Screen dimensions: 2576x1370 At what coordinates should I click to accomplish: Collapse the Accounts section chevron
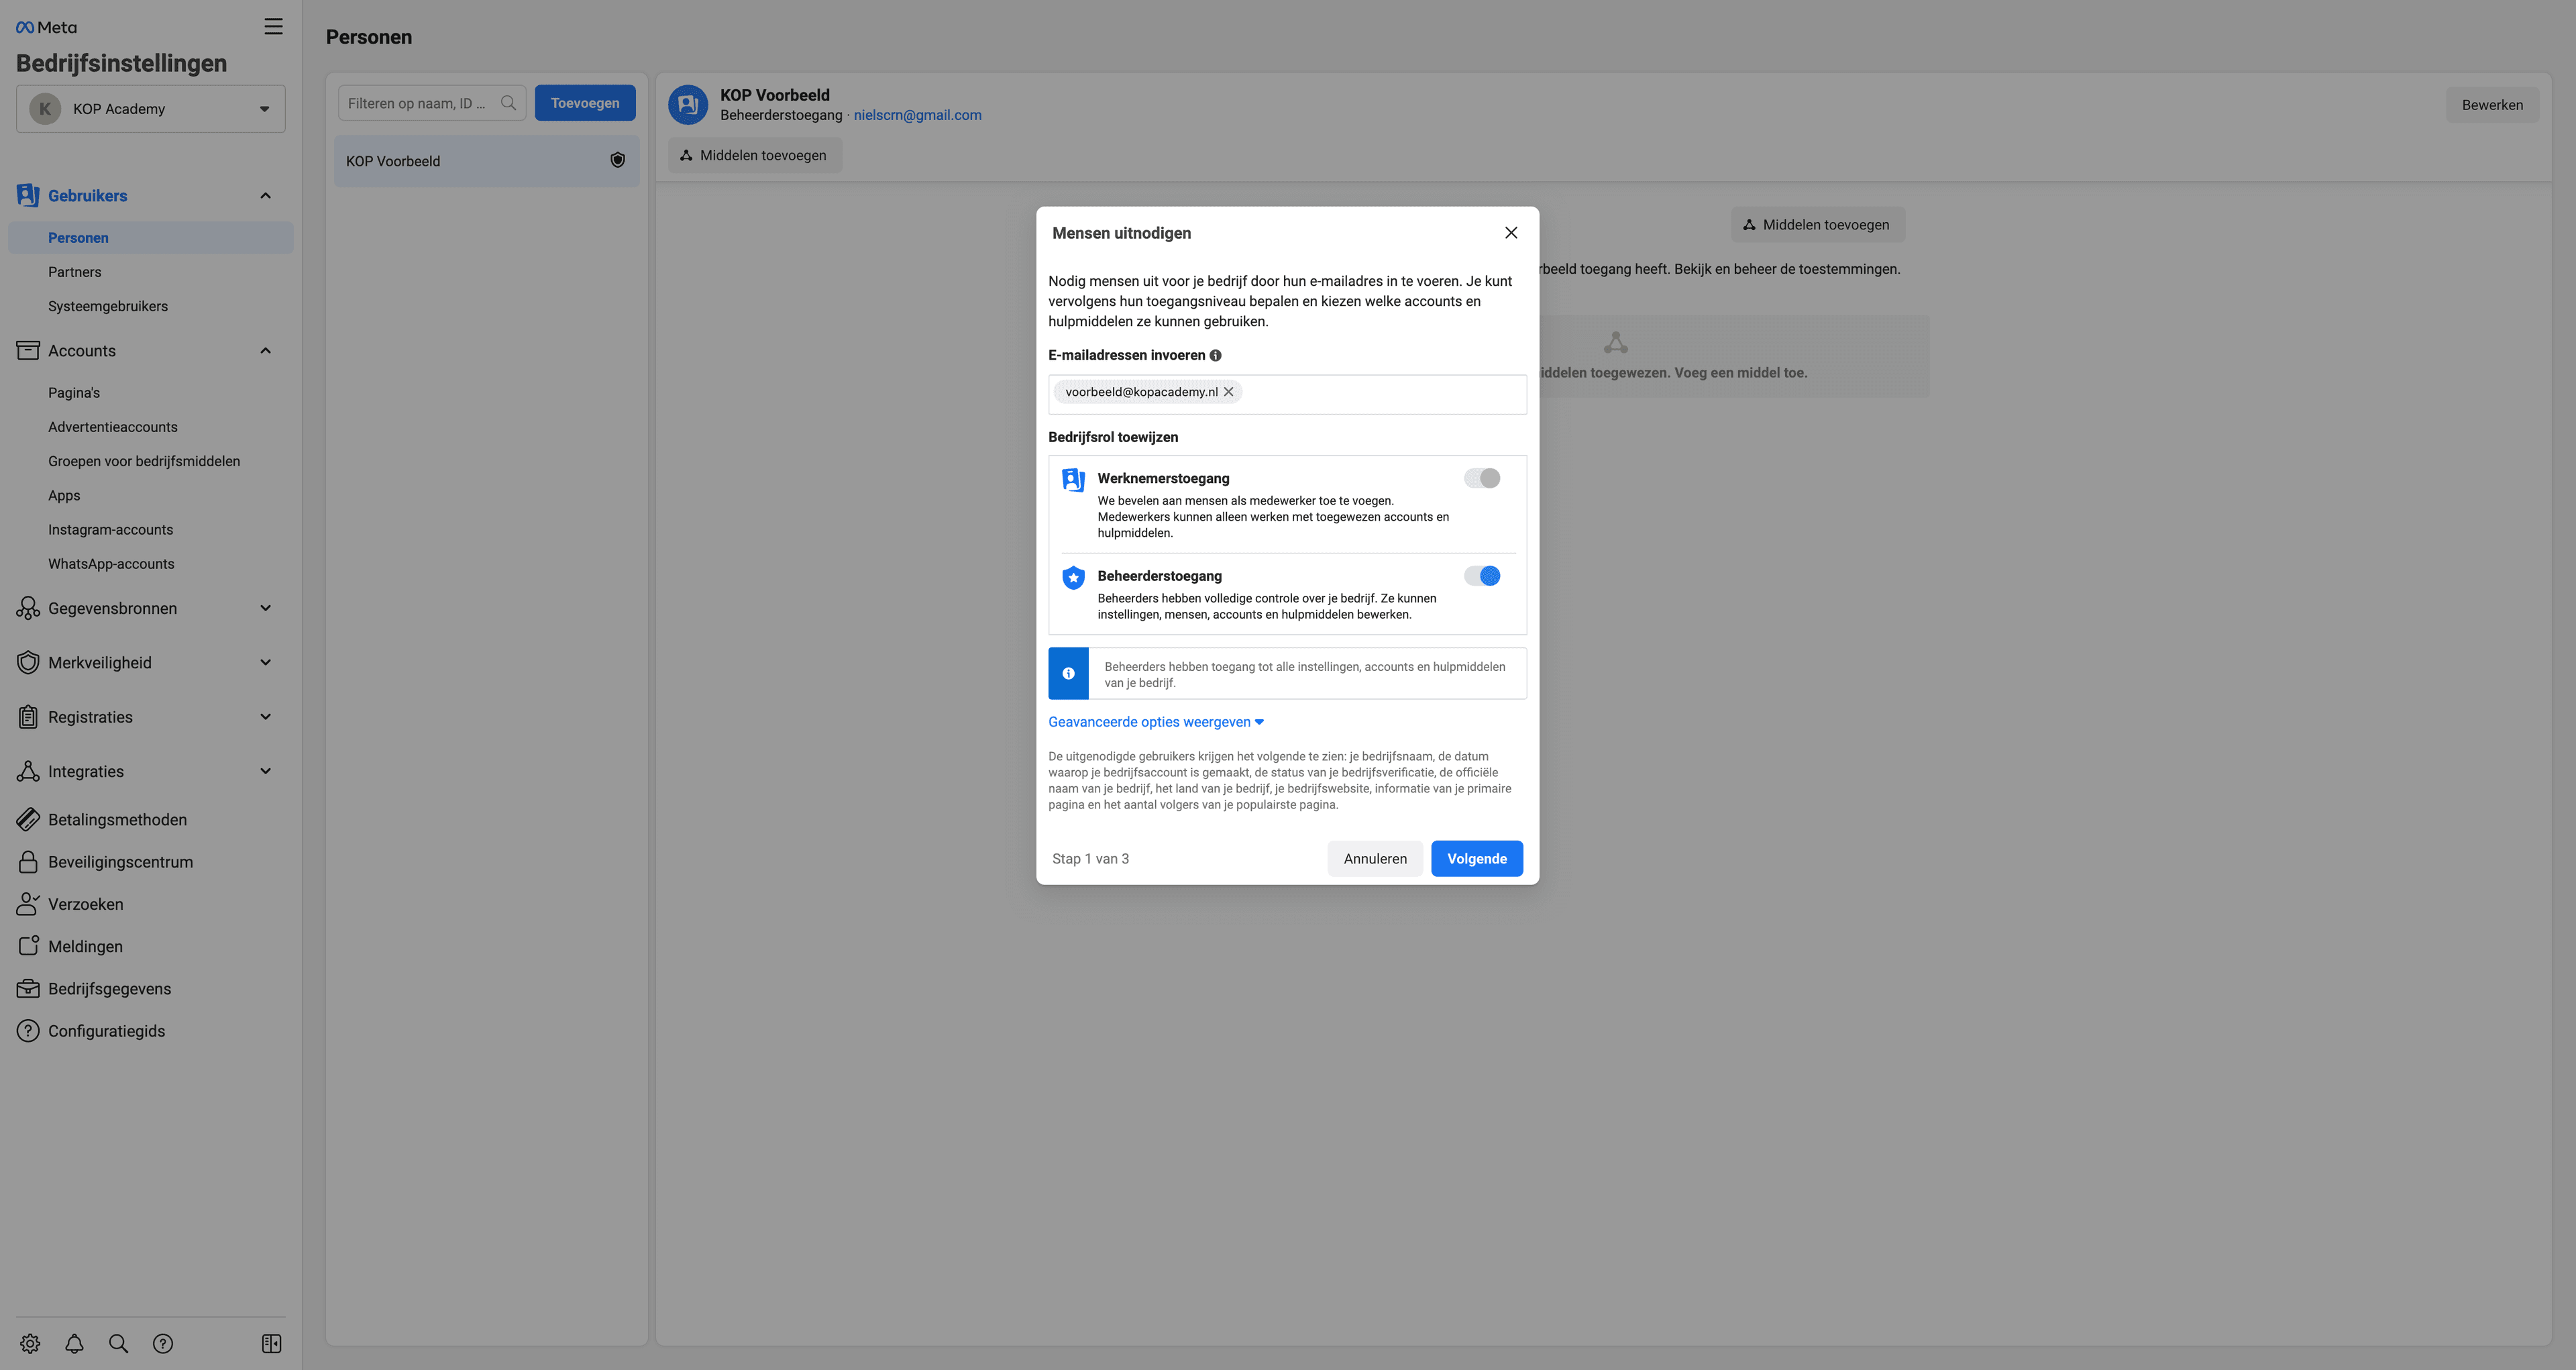click(265, 350)
